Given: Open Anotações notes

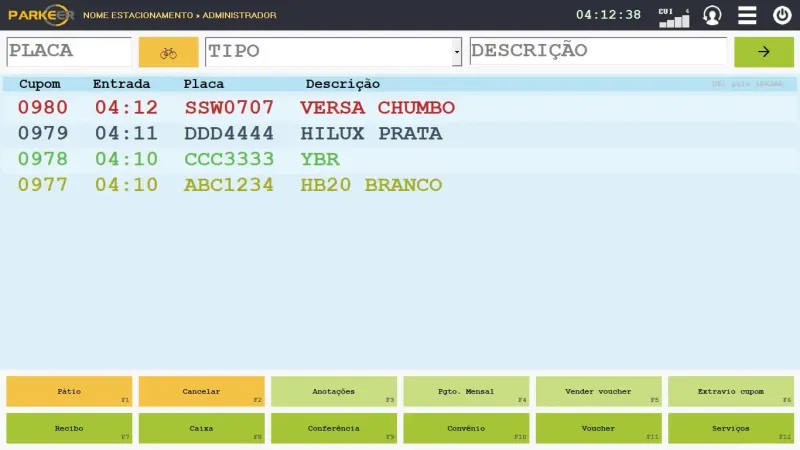Looking at the screenshot, I should click(x=334, y=391).
